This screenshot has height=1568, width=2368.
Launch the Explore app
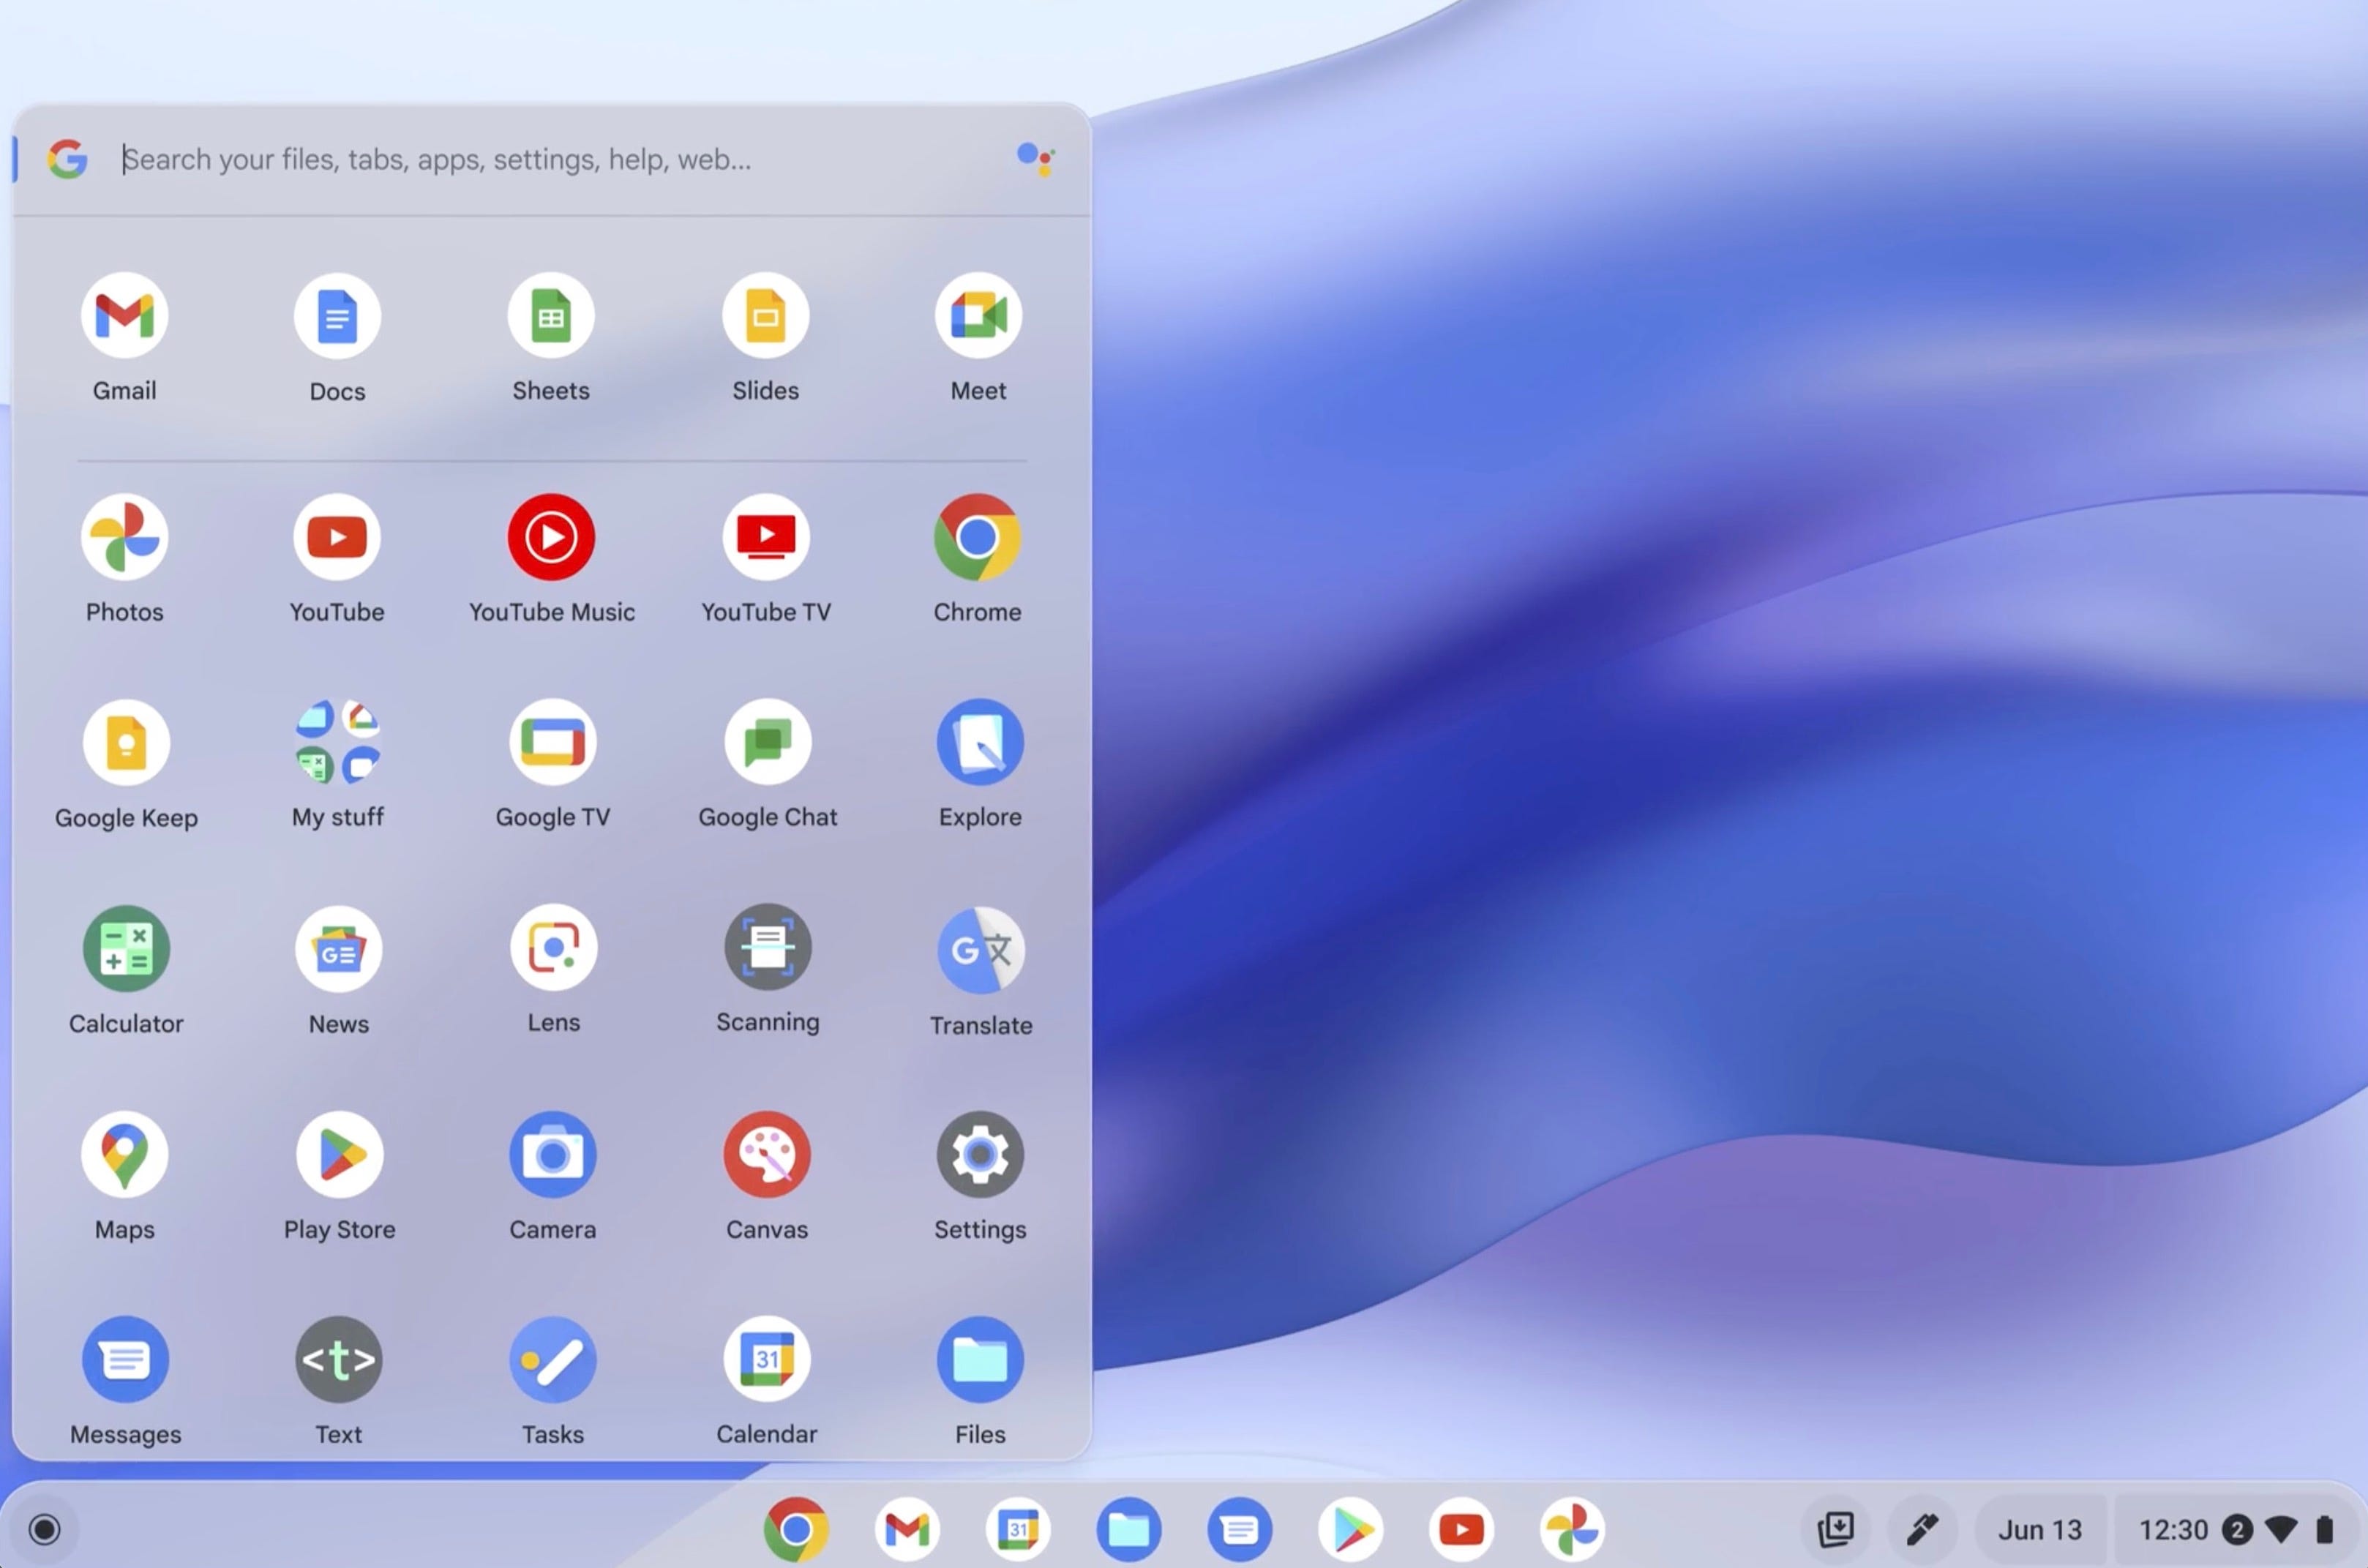(x=980, y=742)
